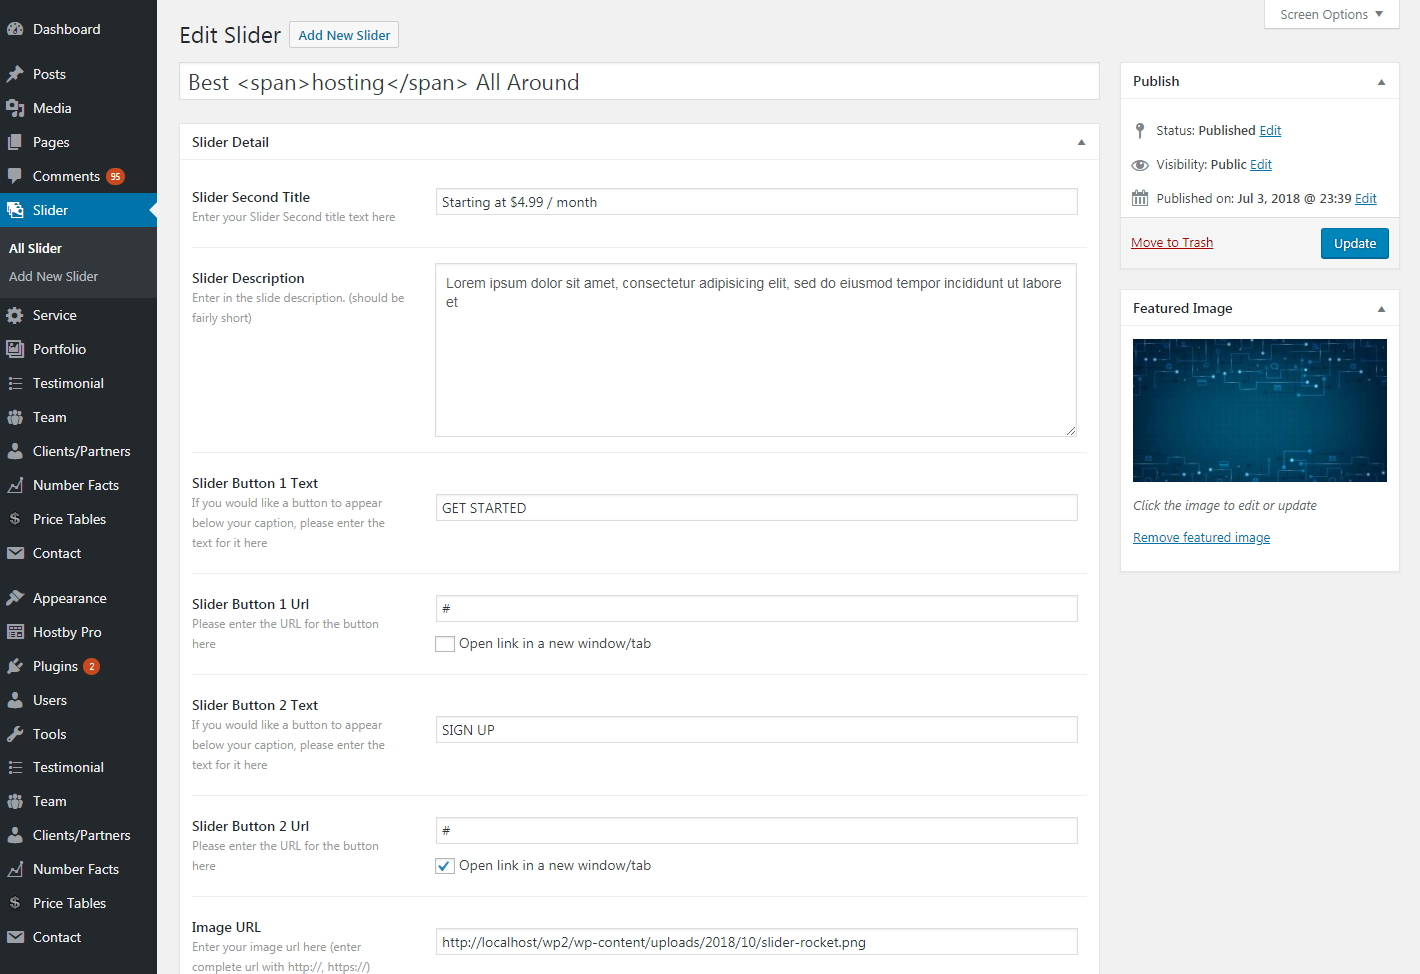Click the bottom Contact envelope icon

point(15,937)
